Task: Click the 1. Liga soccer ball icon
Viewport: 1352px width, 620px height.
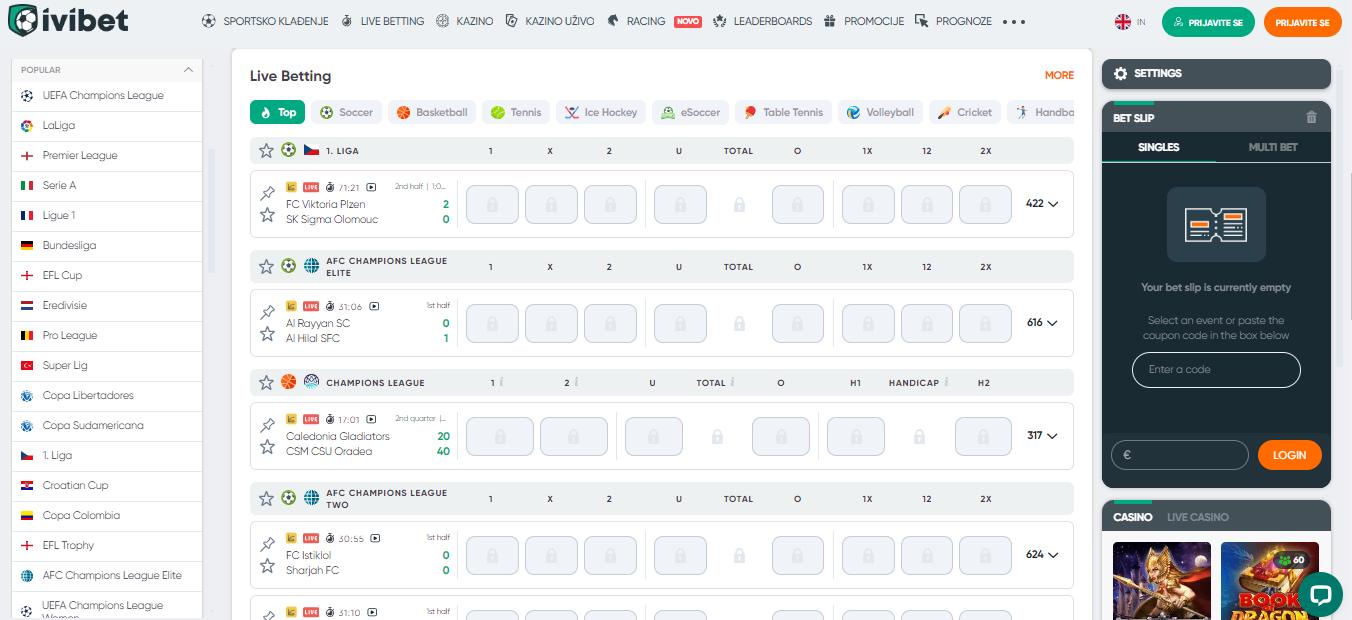Action: click(288, 150)
